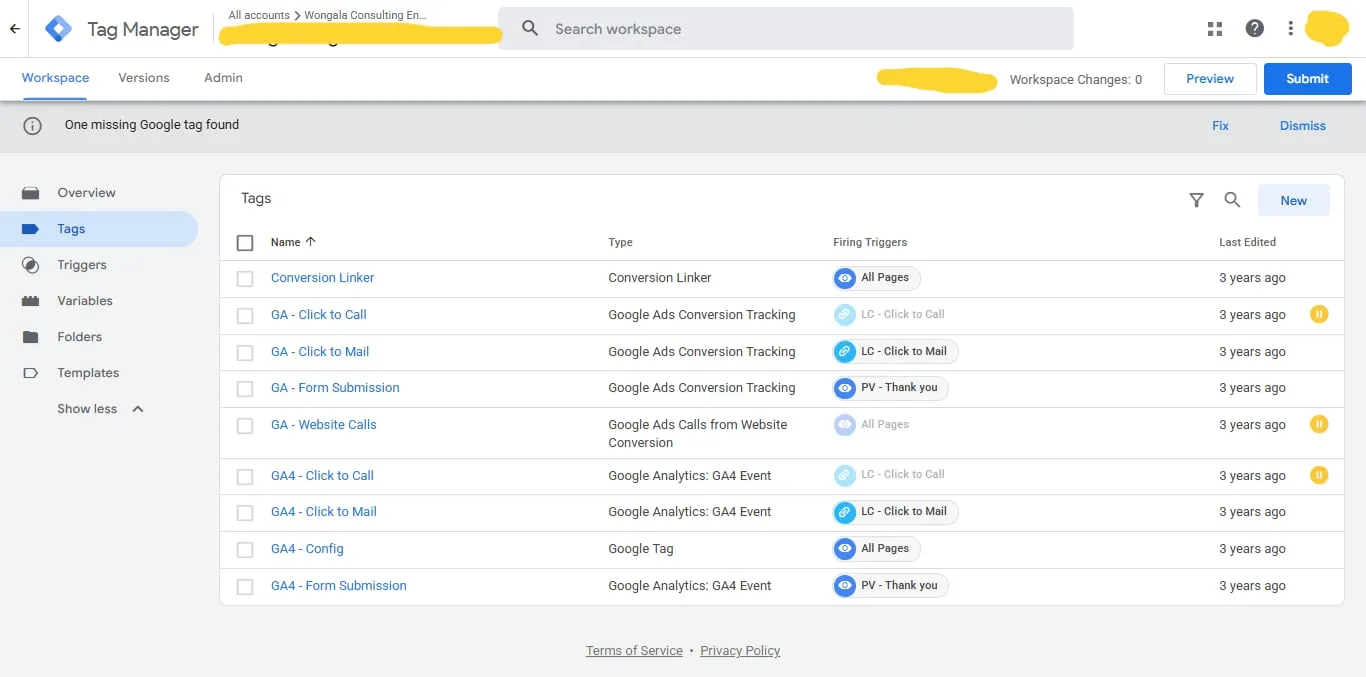
Task: Switch to the Admin tab
Action: [x=223, y=78]
